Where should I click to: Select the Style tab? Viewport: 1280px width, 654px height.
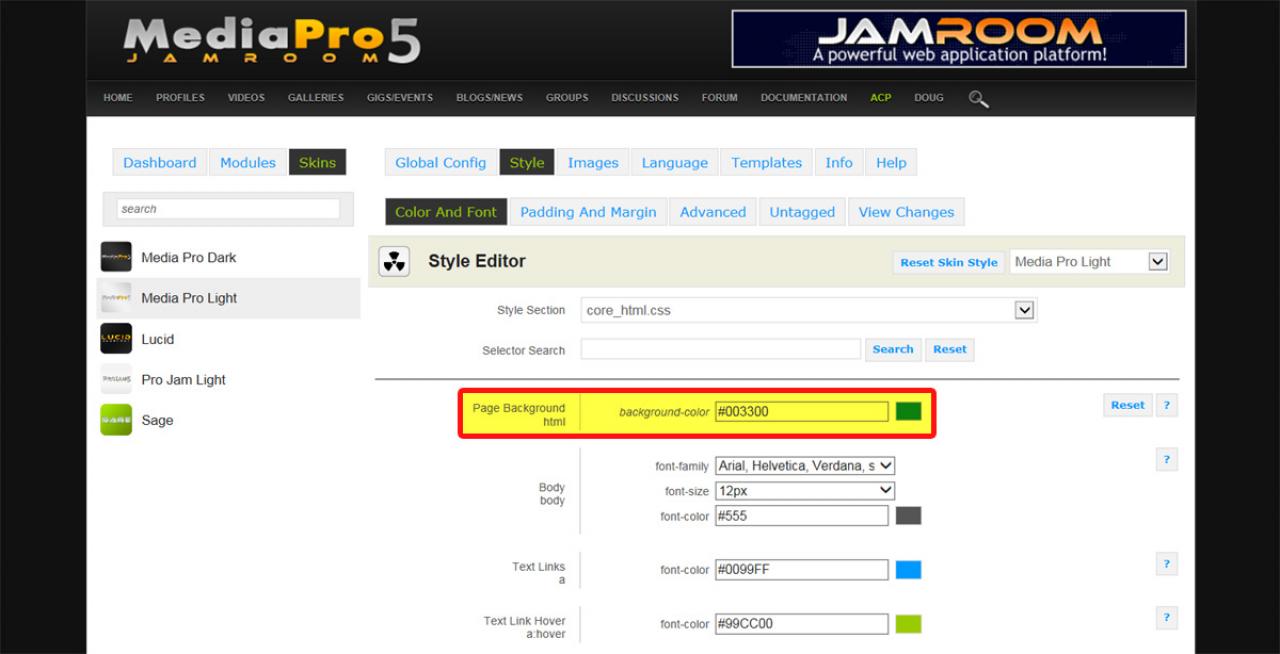click(x=527, y=163)
